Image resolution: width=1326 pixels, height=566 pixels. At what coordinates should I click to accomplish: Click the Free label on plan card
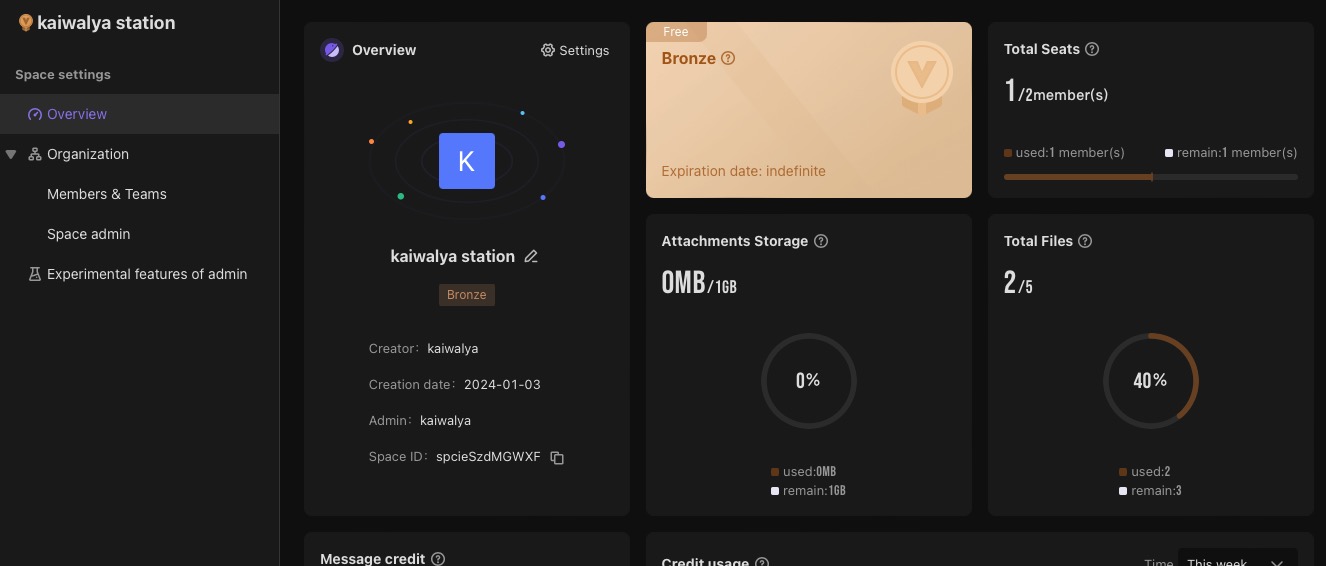pyautogui.click(x=676, y=32)
